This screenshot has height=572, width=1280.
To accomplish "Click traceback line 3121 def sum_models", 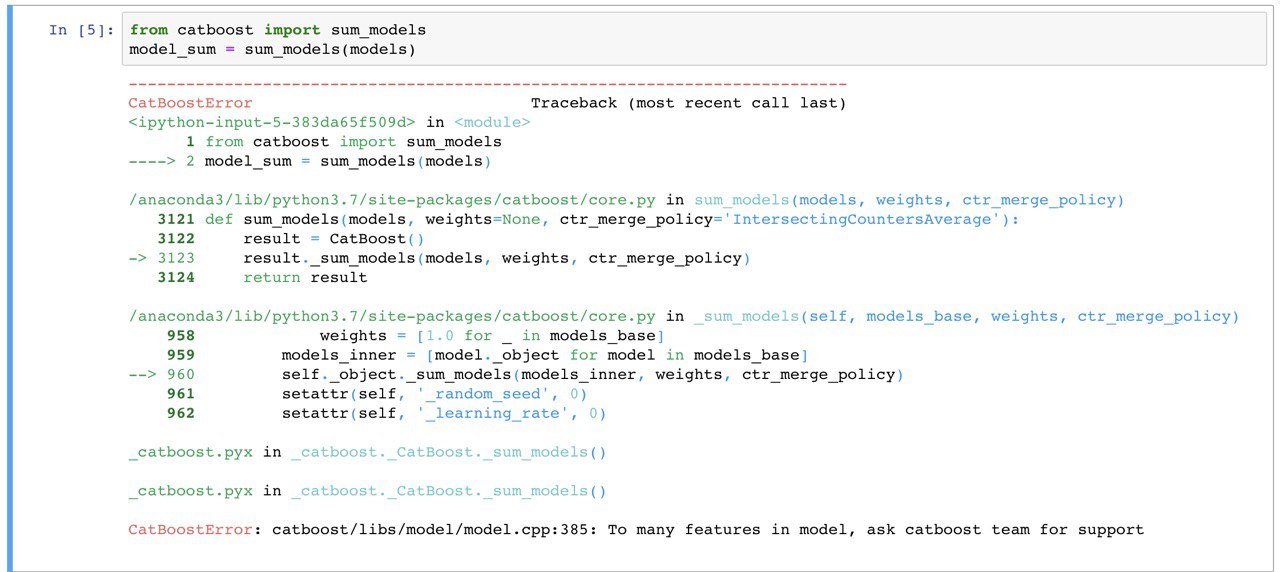I will click(588, 219).
